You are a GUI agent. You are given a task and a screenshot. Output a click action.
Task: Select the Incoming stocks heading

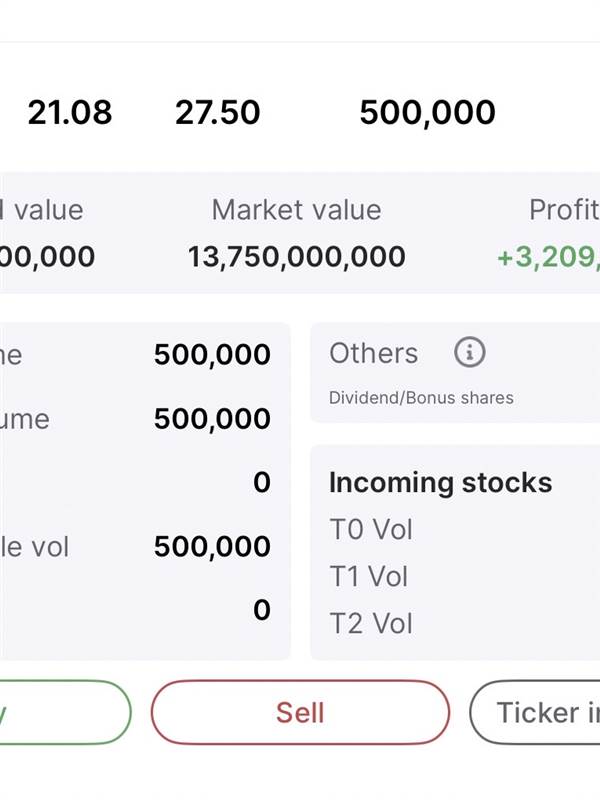(440, 482)
